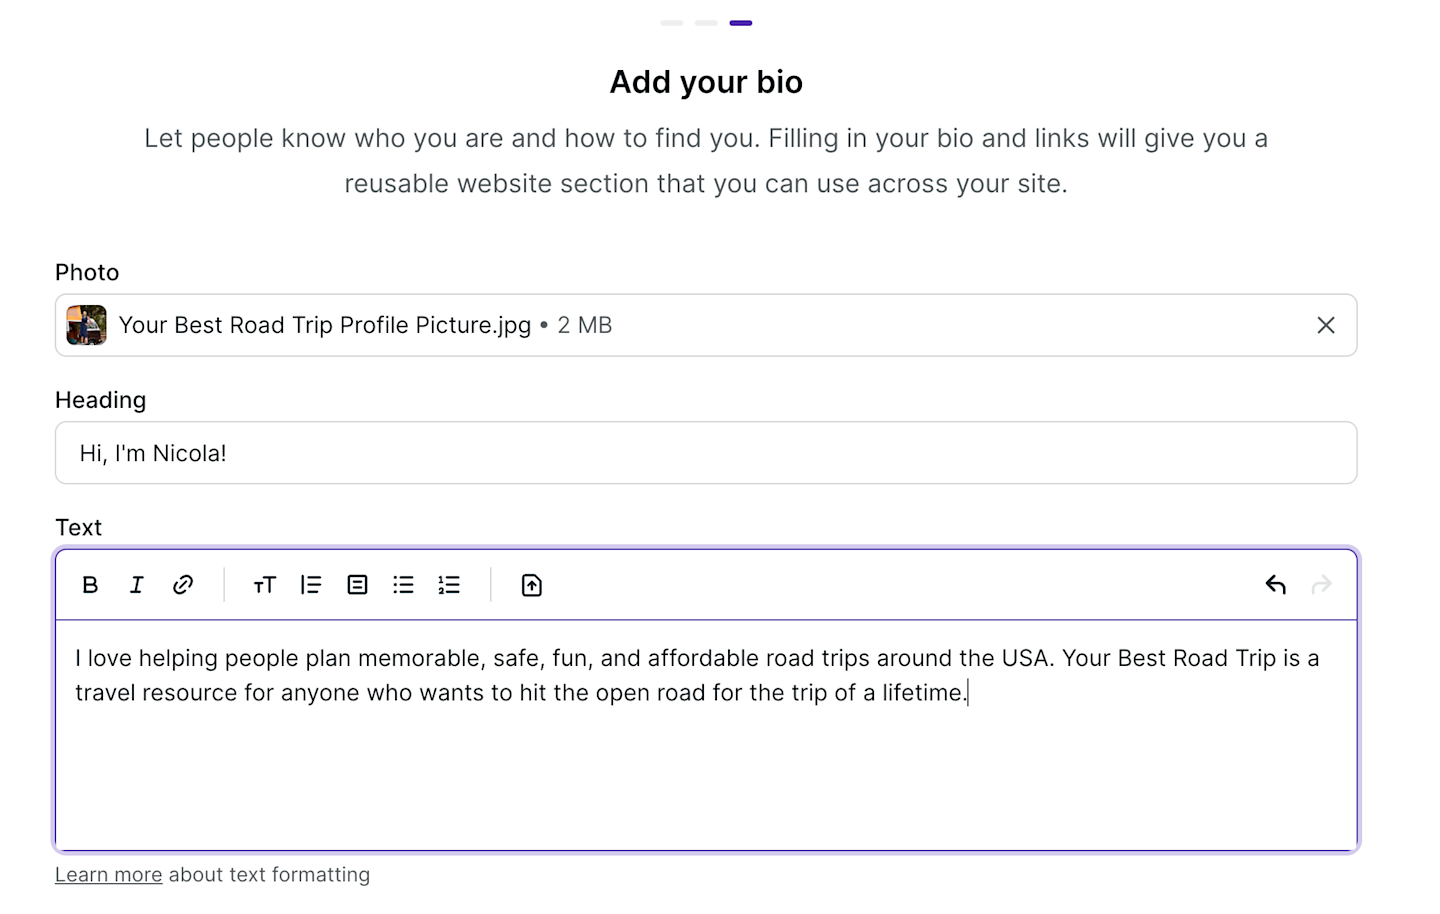This screenshot has width=1440, height=914.
Task: Click the uploaded photo file name
Action: coord(324,325)
